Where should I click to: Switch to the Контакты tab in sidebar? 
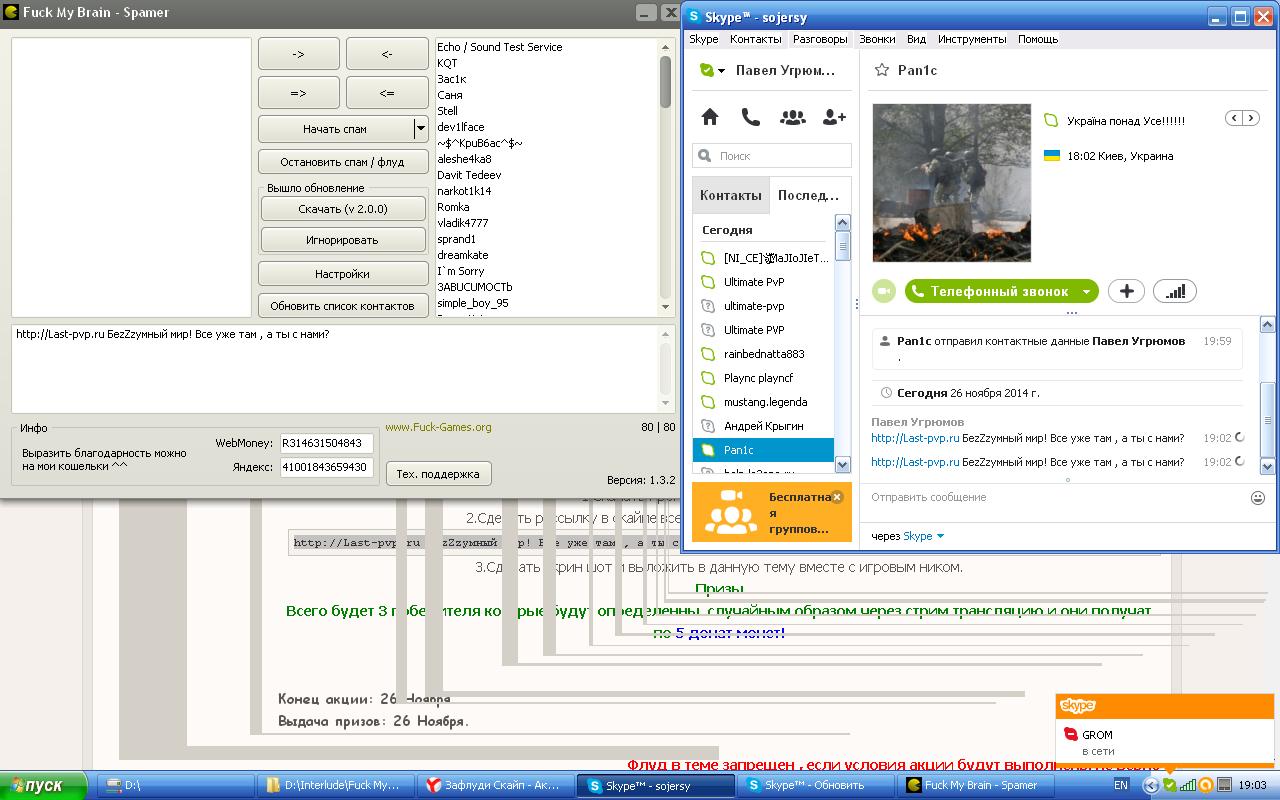(x=731, y=195)
